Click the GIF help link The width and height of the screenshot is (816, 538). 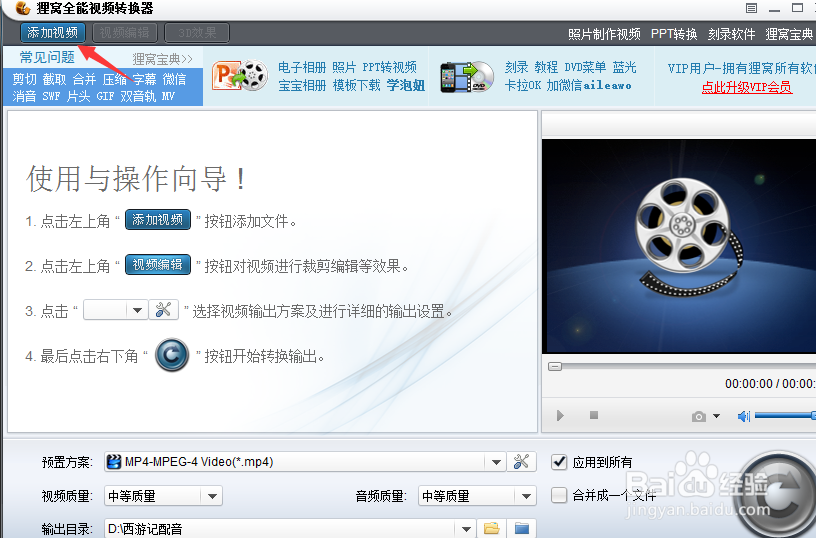coord(105,96)
